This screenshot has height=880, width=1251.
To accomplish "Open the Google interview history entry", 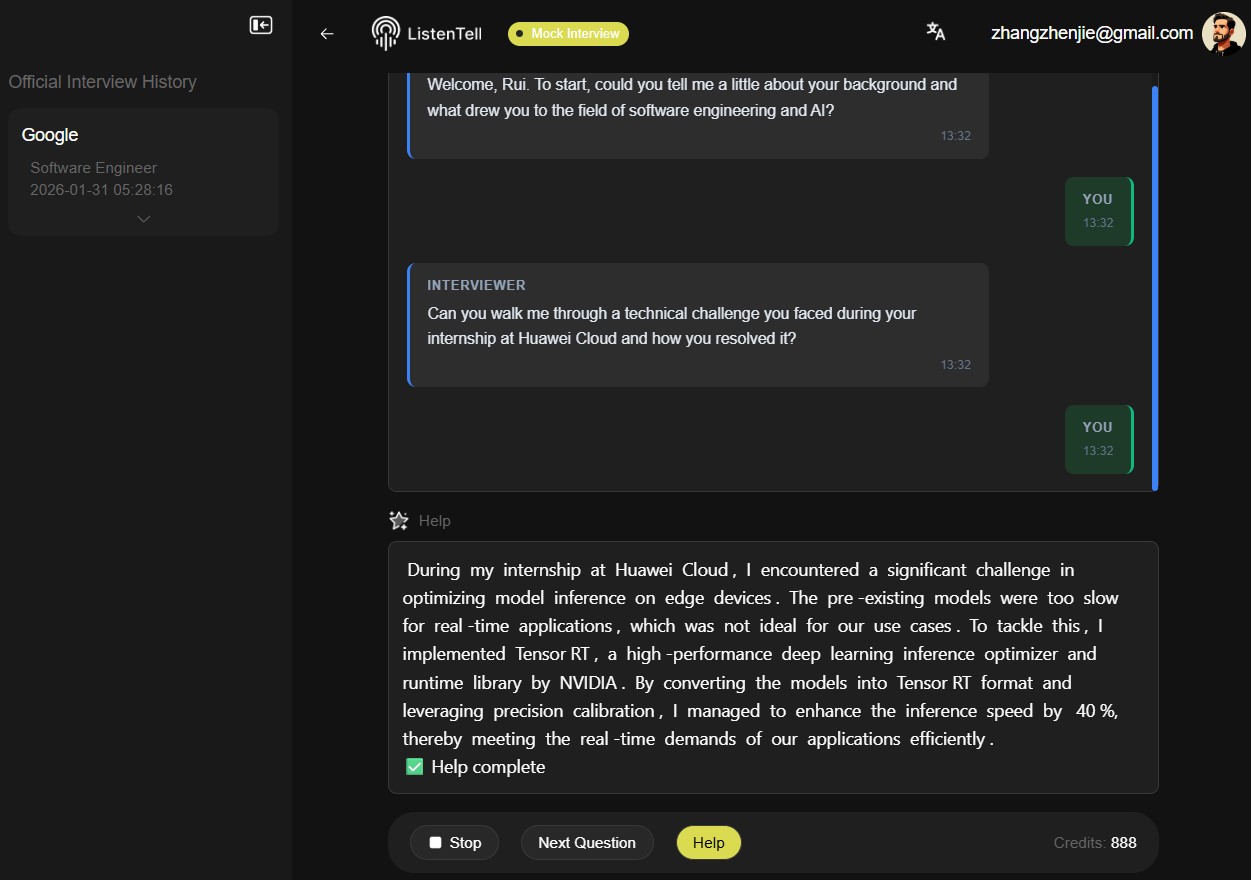I will pos(143,172).
